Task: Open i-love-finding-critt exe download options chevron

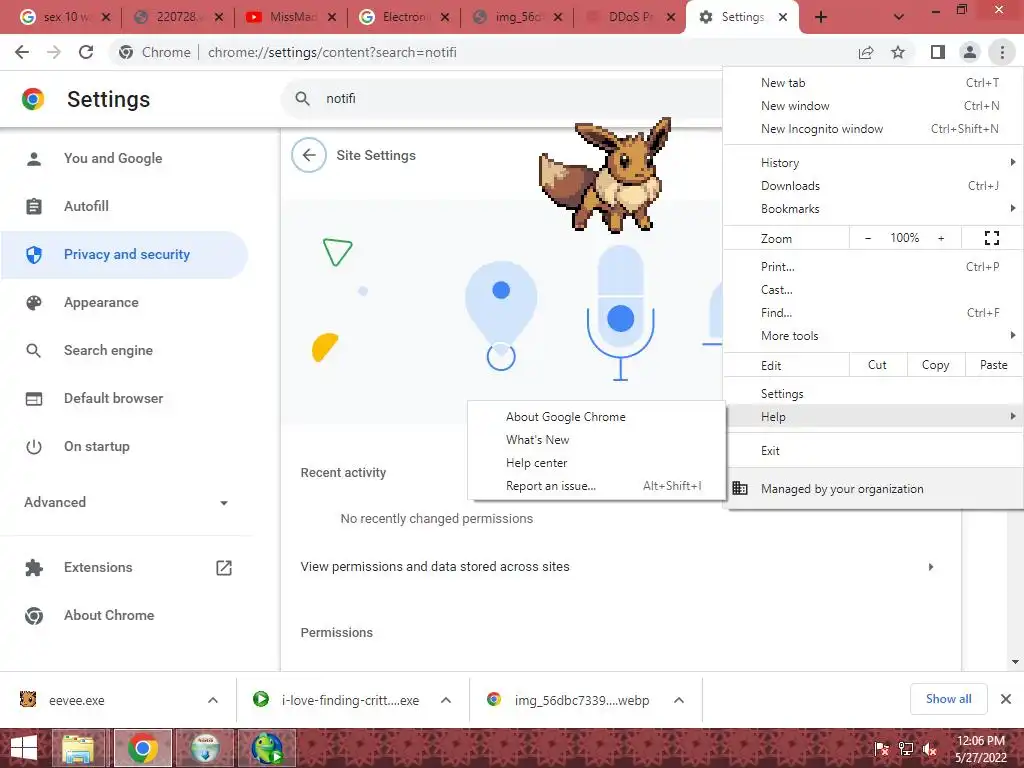Action: coord(446,700)
